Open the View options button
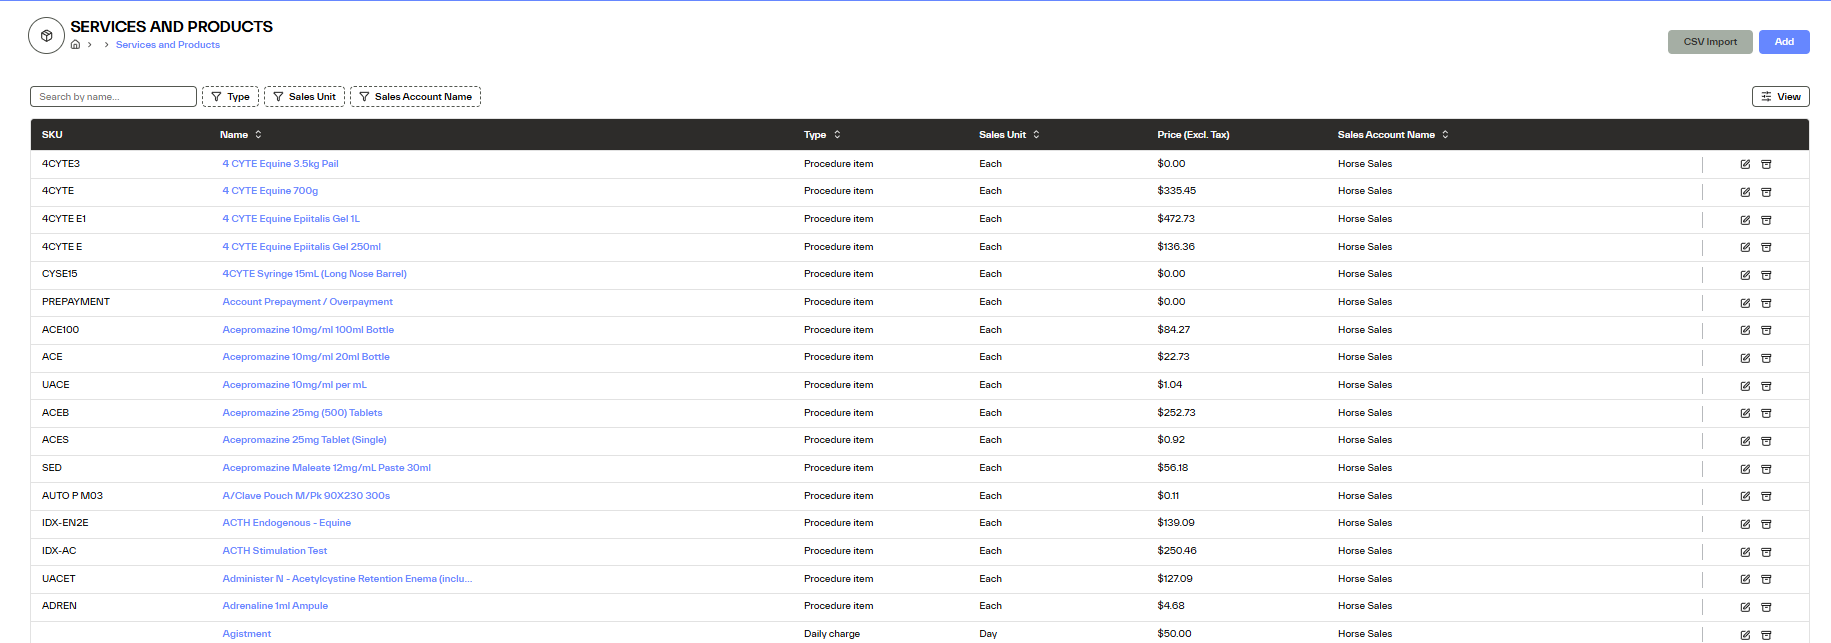 1780,97
